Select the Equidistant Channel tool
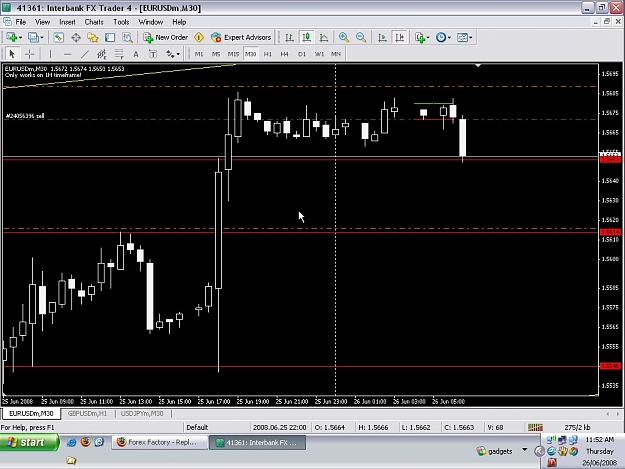Viewport: 625px width, 469px height. click(x=102, y=54)
